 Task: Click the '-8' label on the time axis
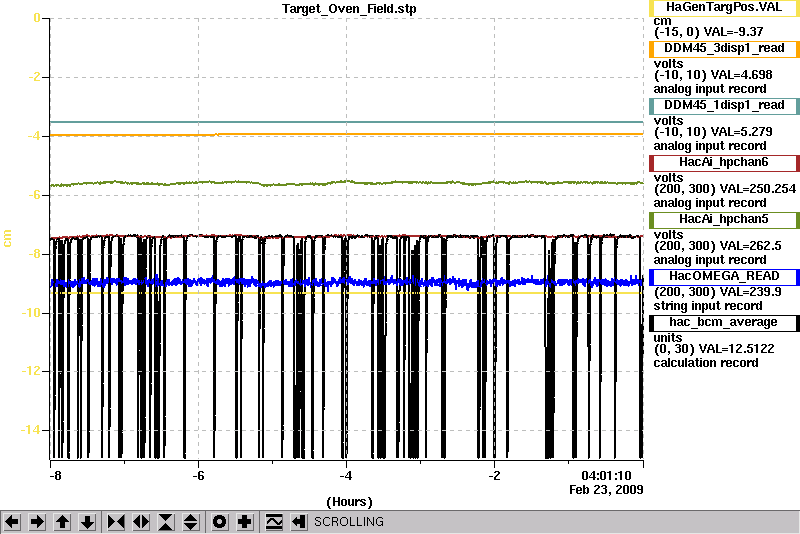tap(55, 476)
